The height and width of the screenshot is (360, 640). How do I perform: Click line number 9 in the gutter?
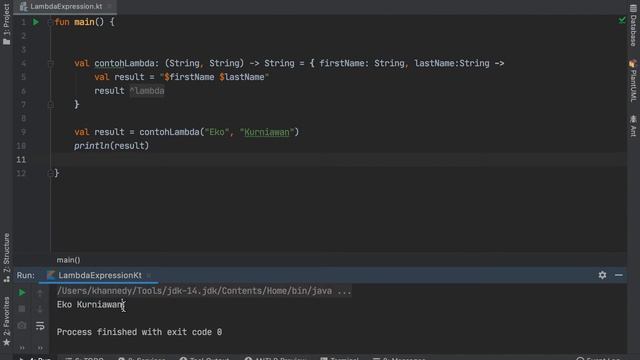23,132
